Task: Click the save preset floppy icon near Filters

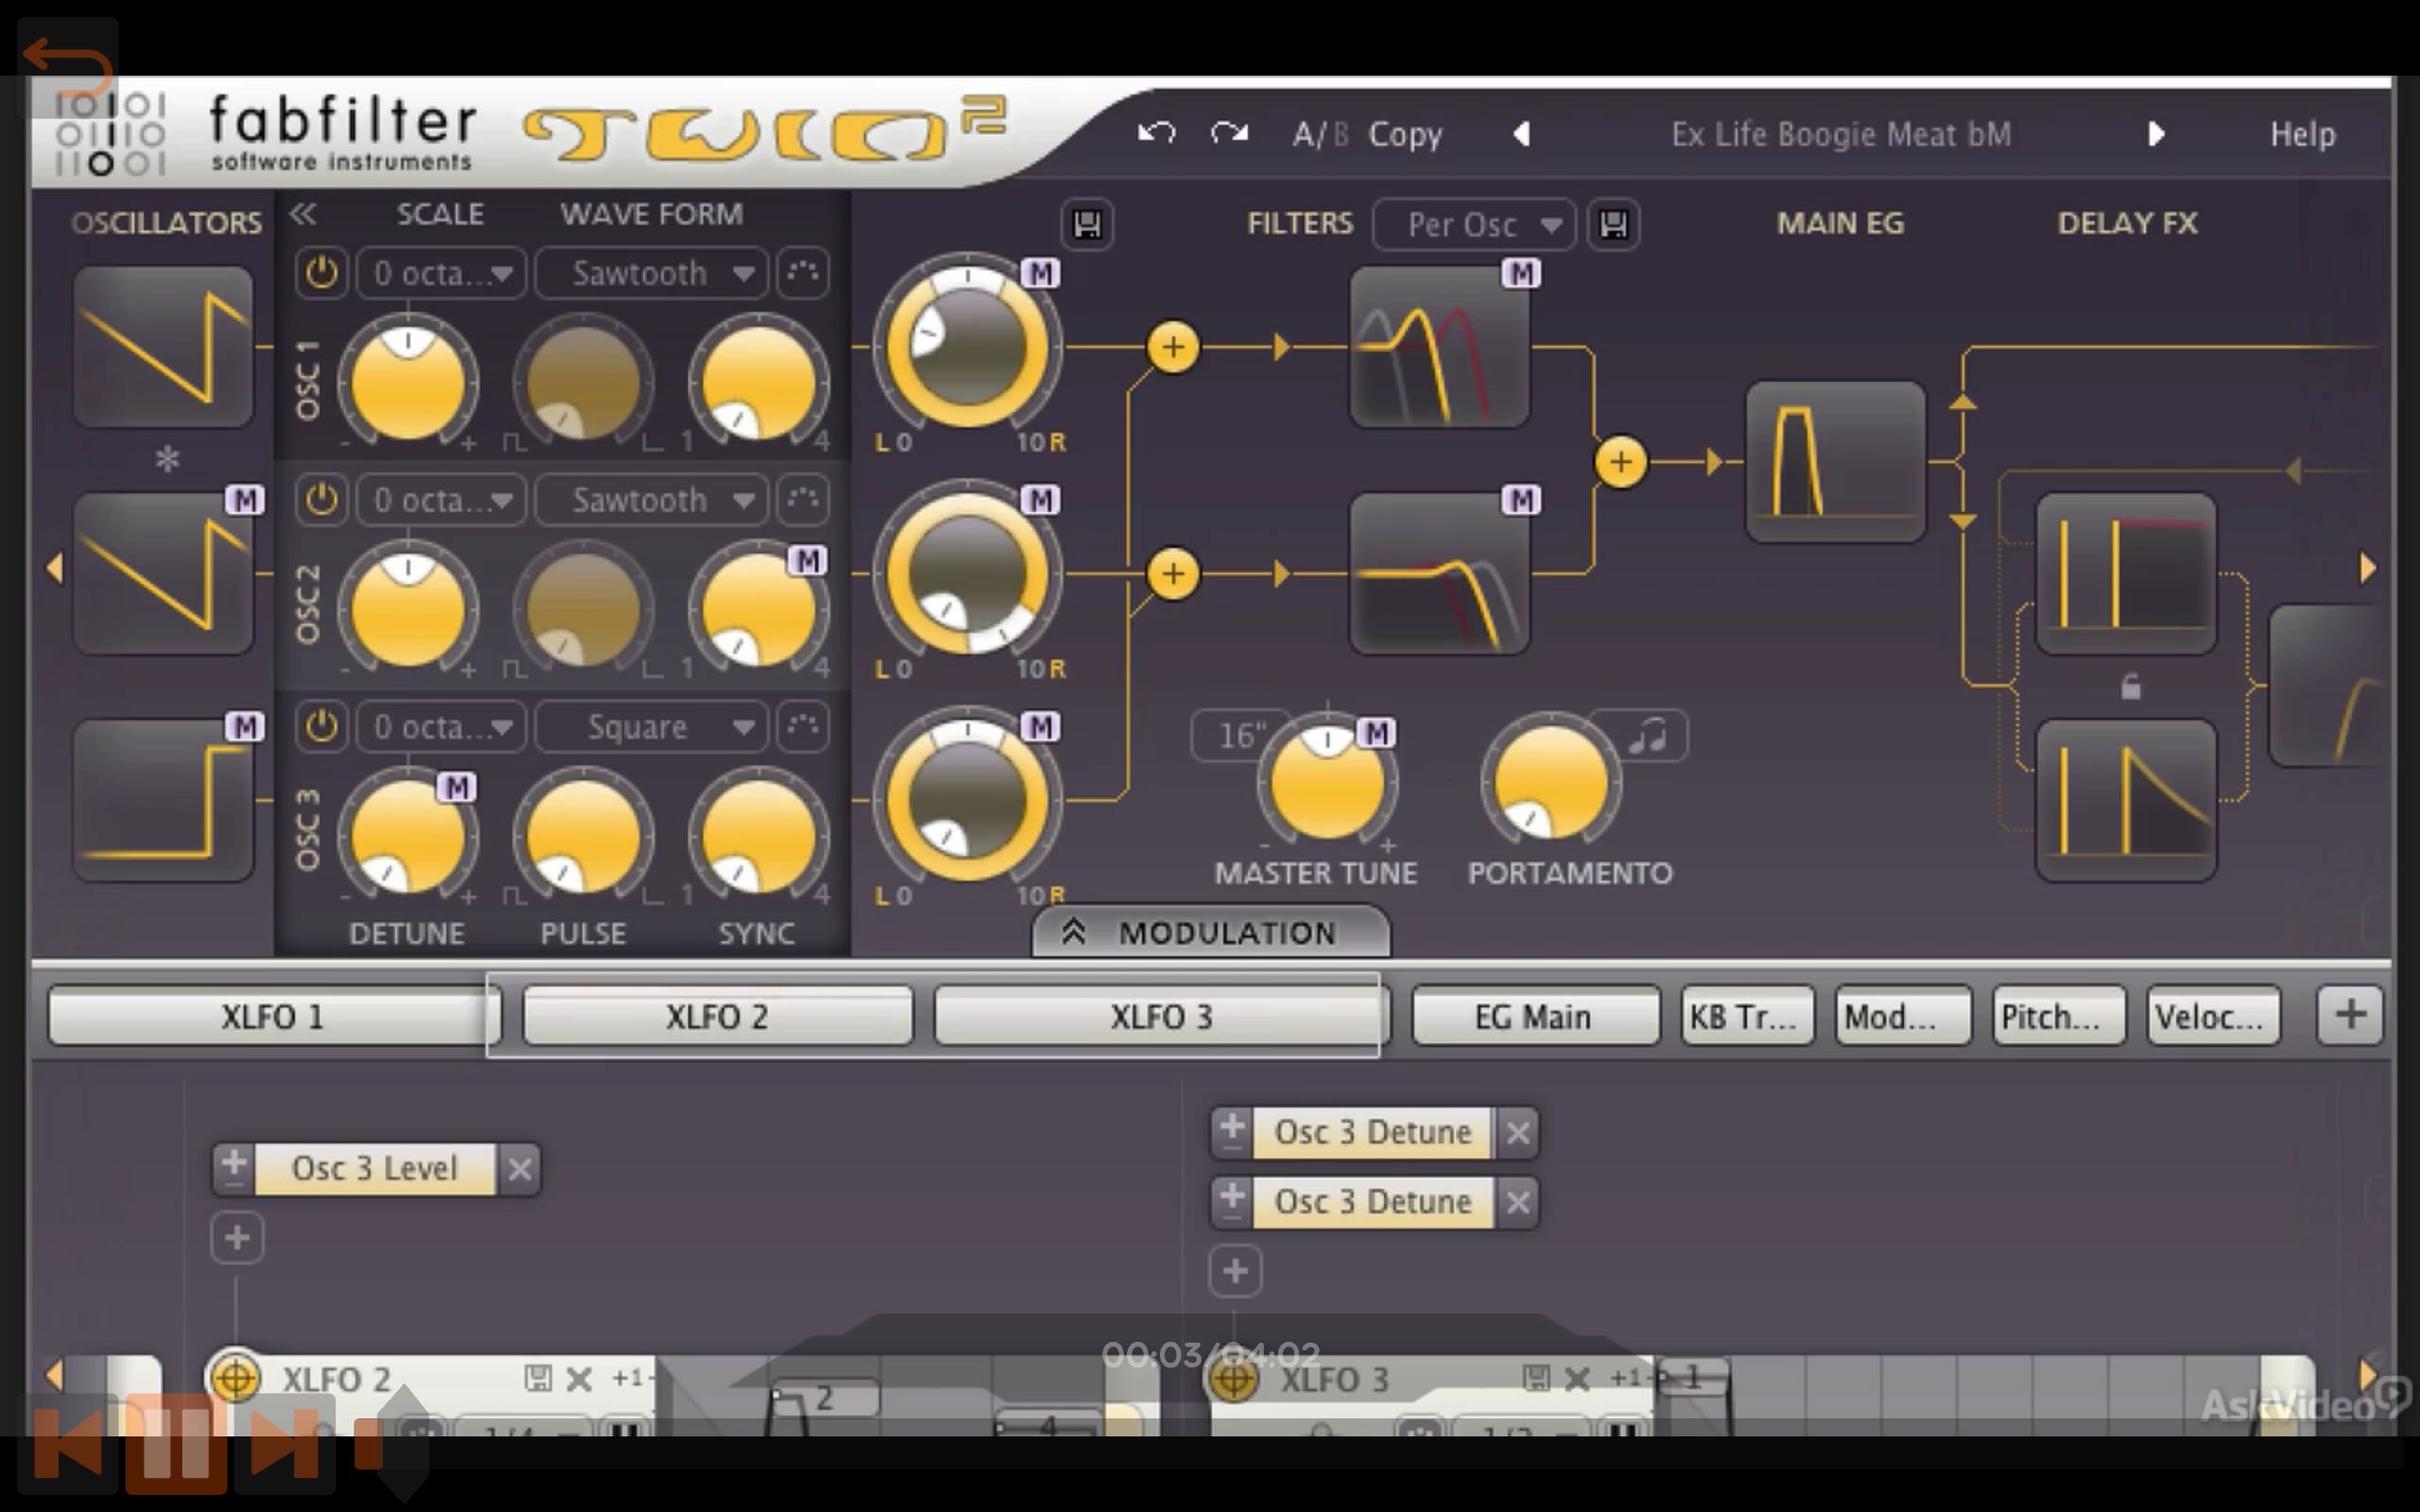Action: (x=1613, y=224)
